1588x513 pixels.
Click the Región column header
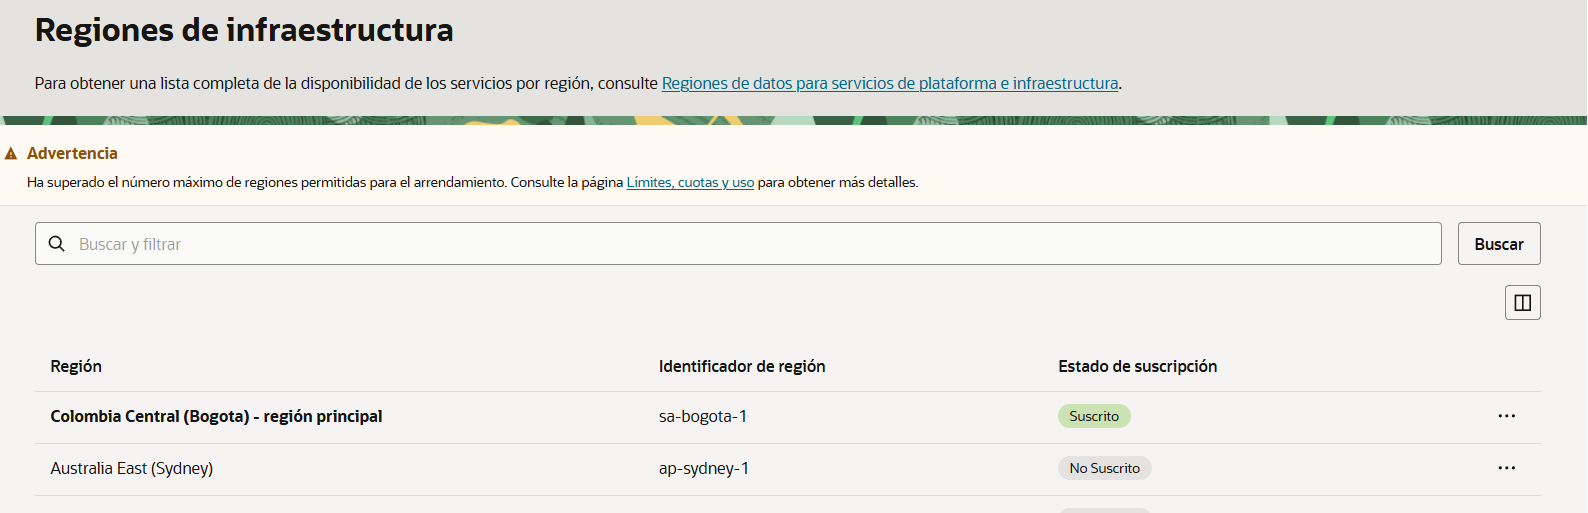(76, 366)
